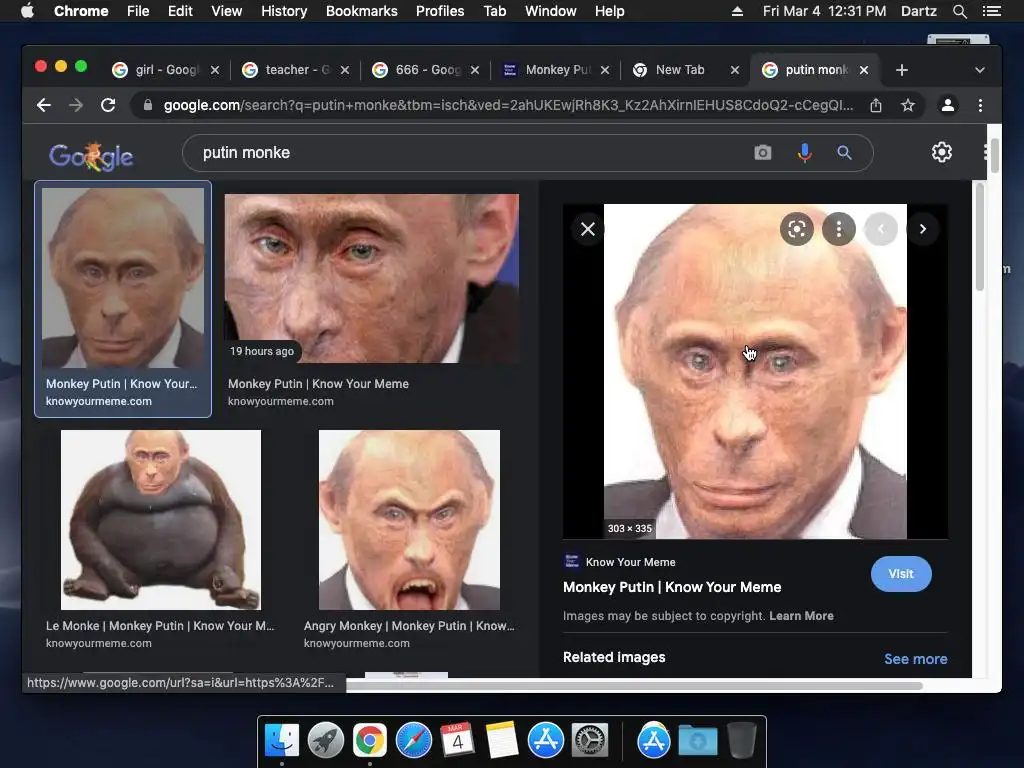
Task: Open the 19 hours ago close-up thumbnail
Action: [372, 278]
